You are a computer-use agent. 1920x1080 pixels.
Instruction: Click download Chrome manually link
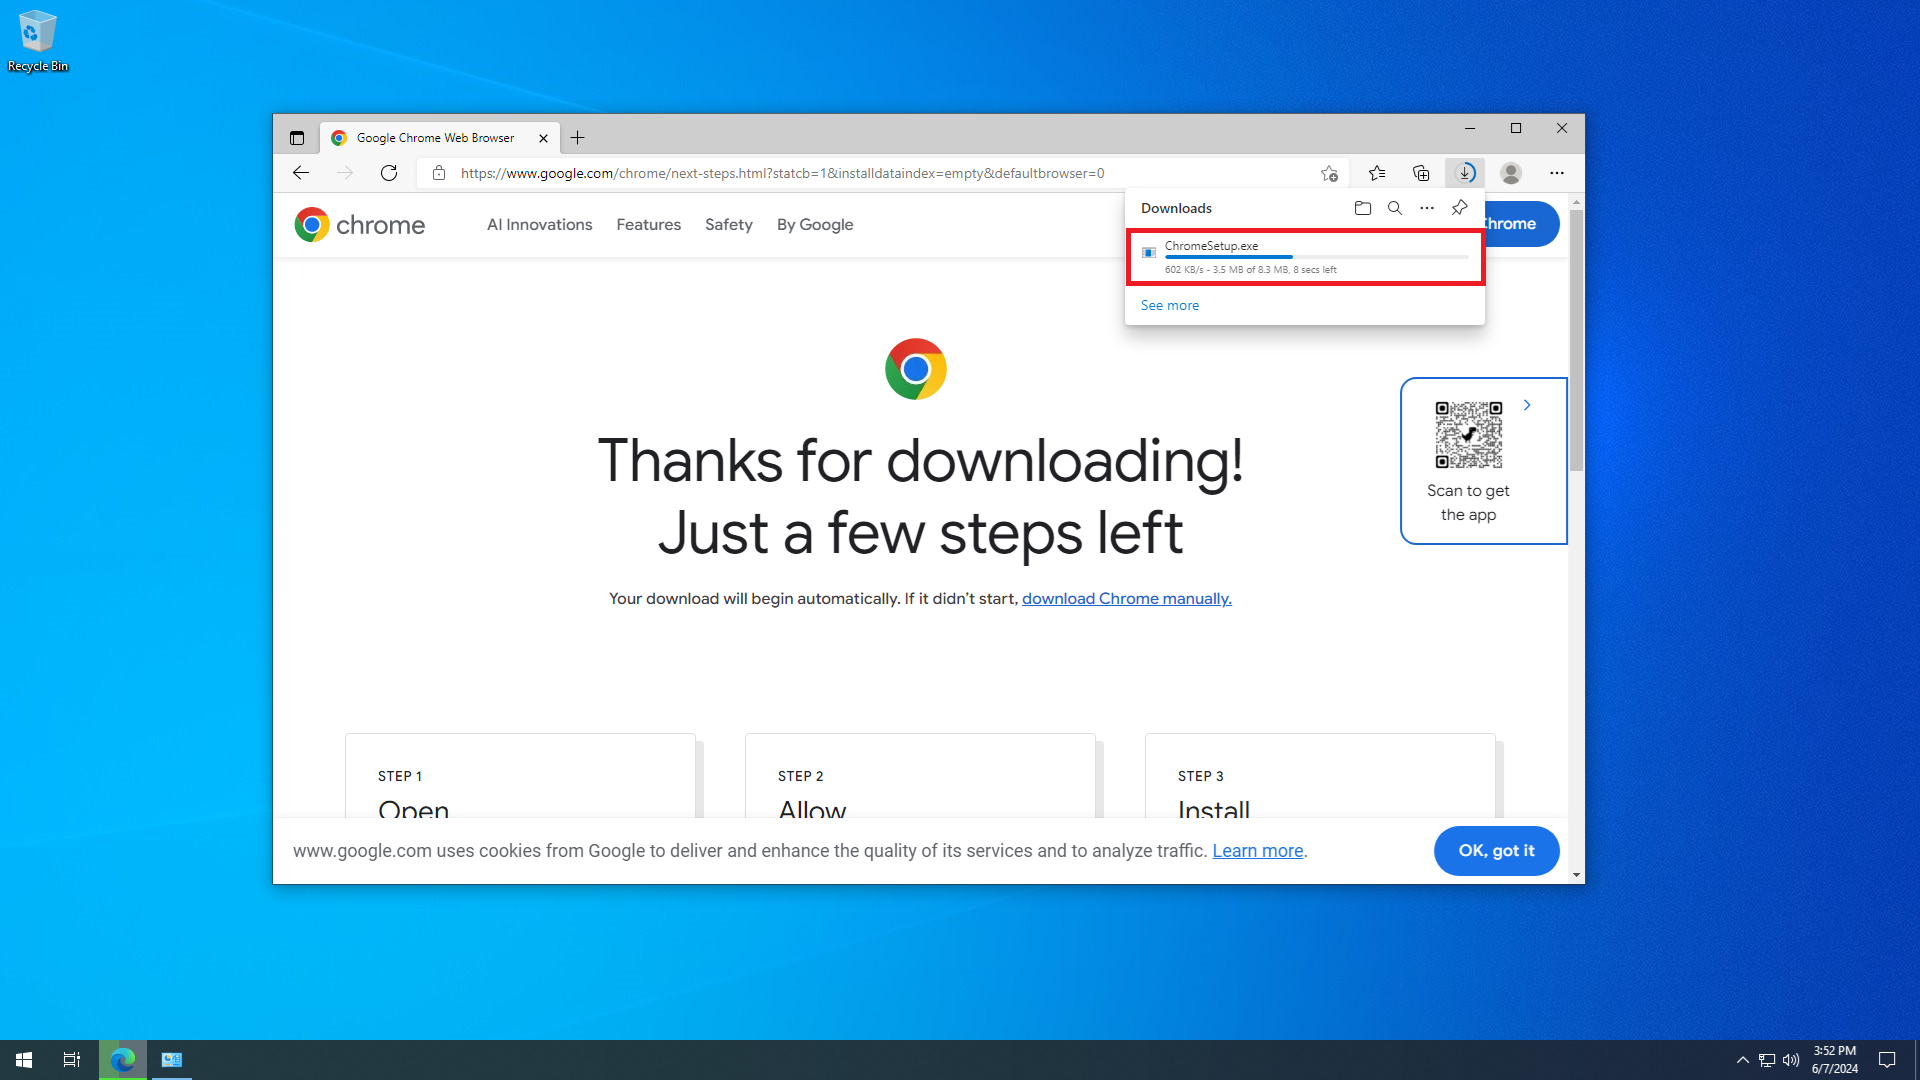pos(1127,598)
